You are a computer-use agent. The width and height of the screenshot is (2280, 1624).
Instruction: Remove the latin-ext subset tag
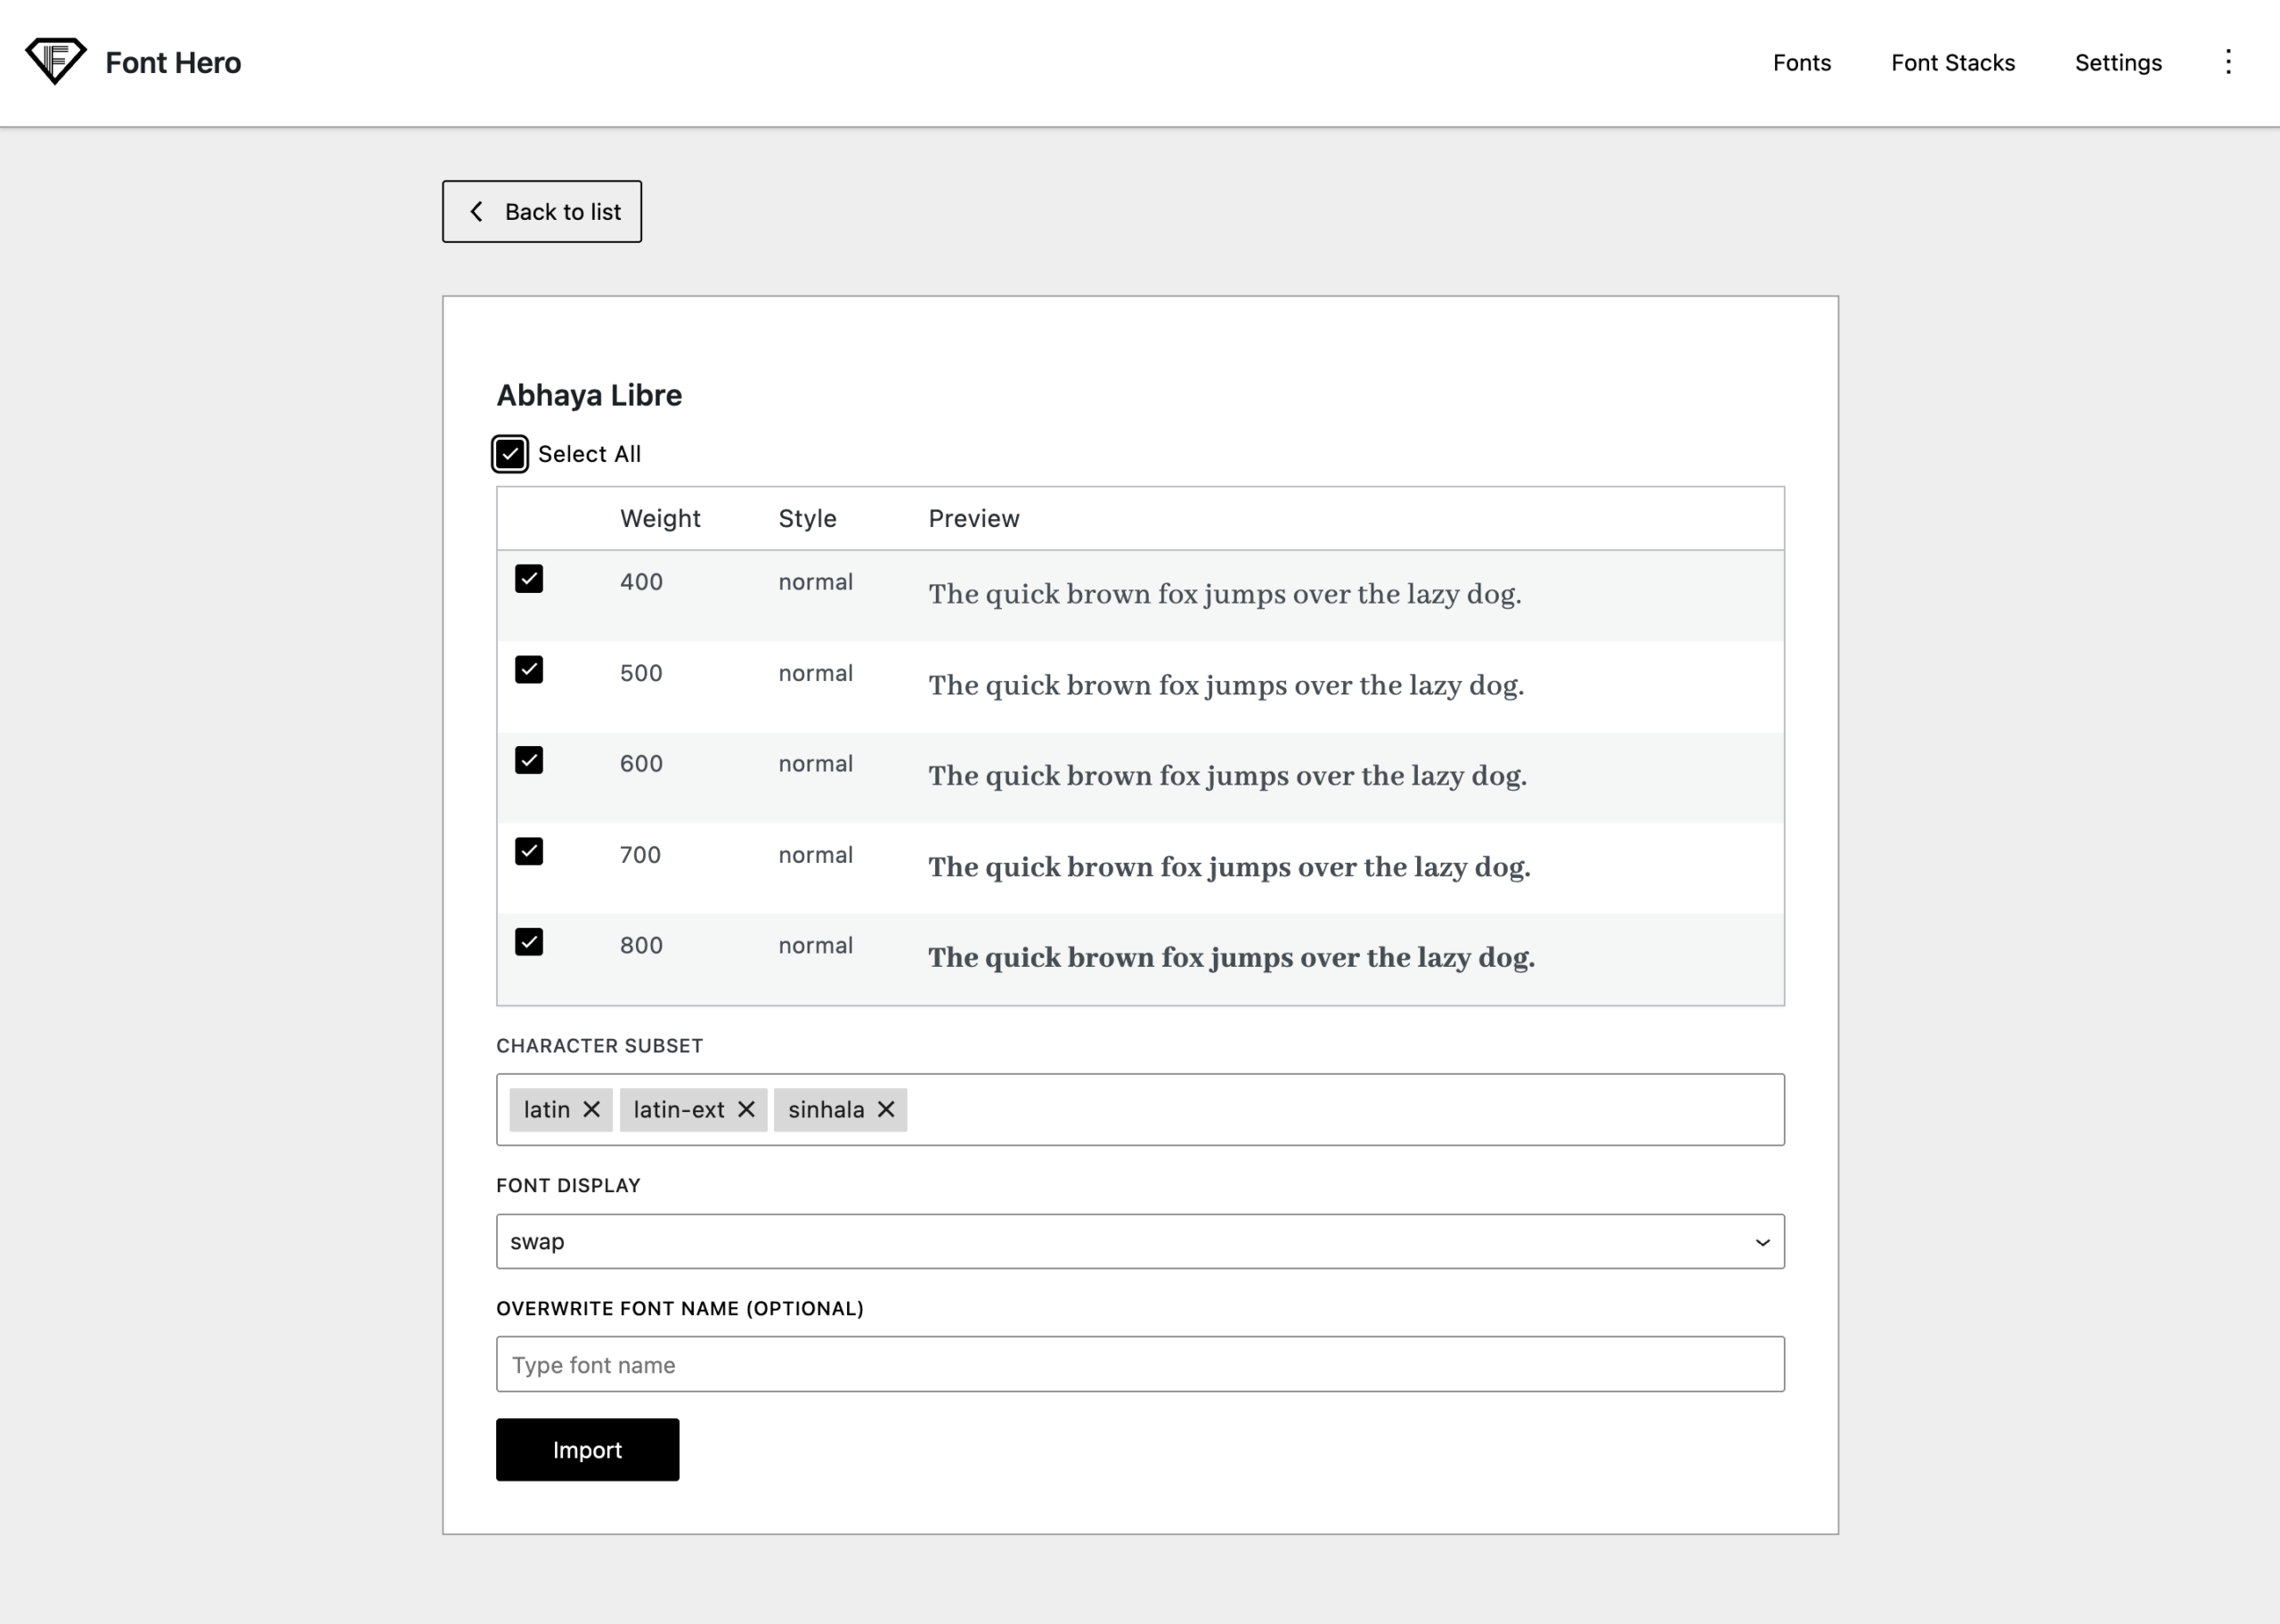click(746, 1109)
